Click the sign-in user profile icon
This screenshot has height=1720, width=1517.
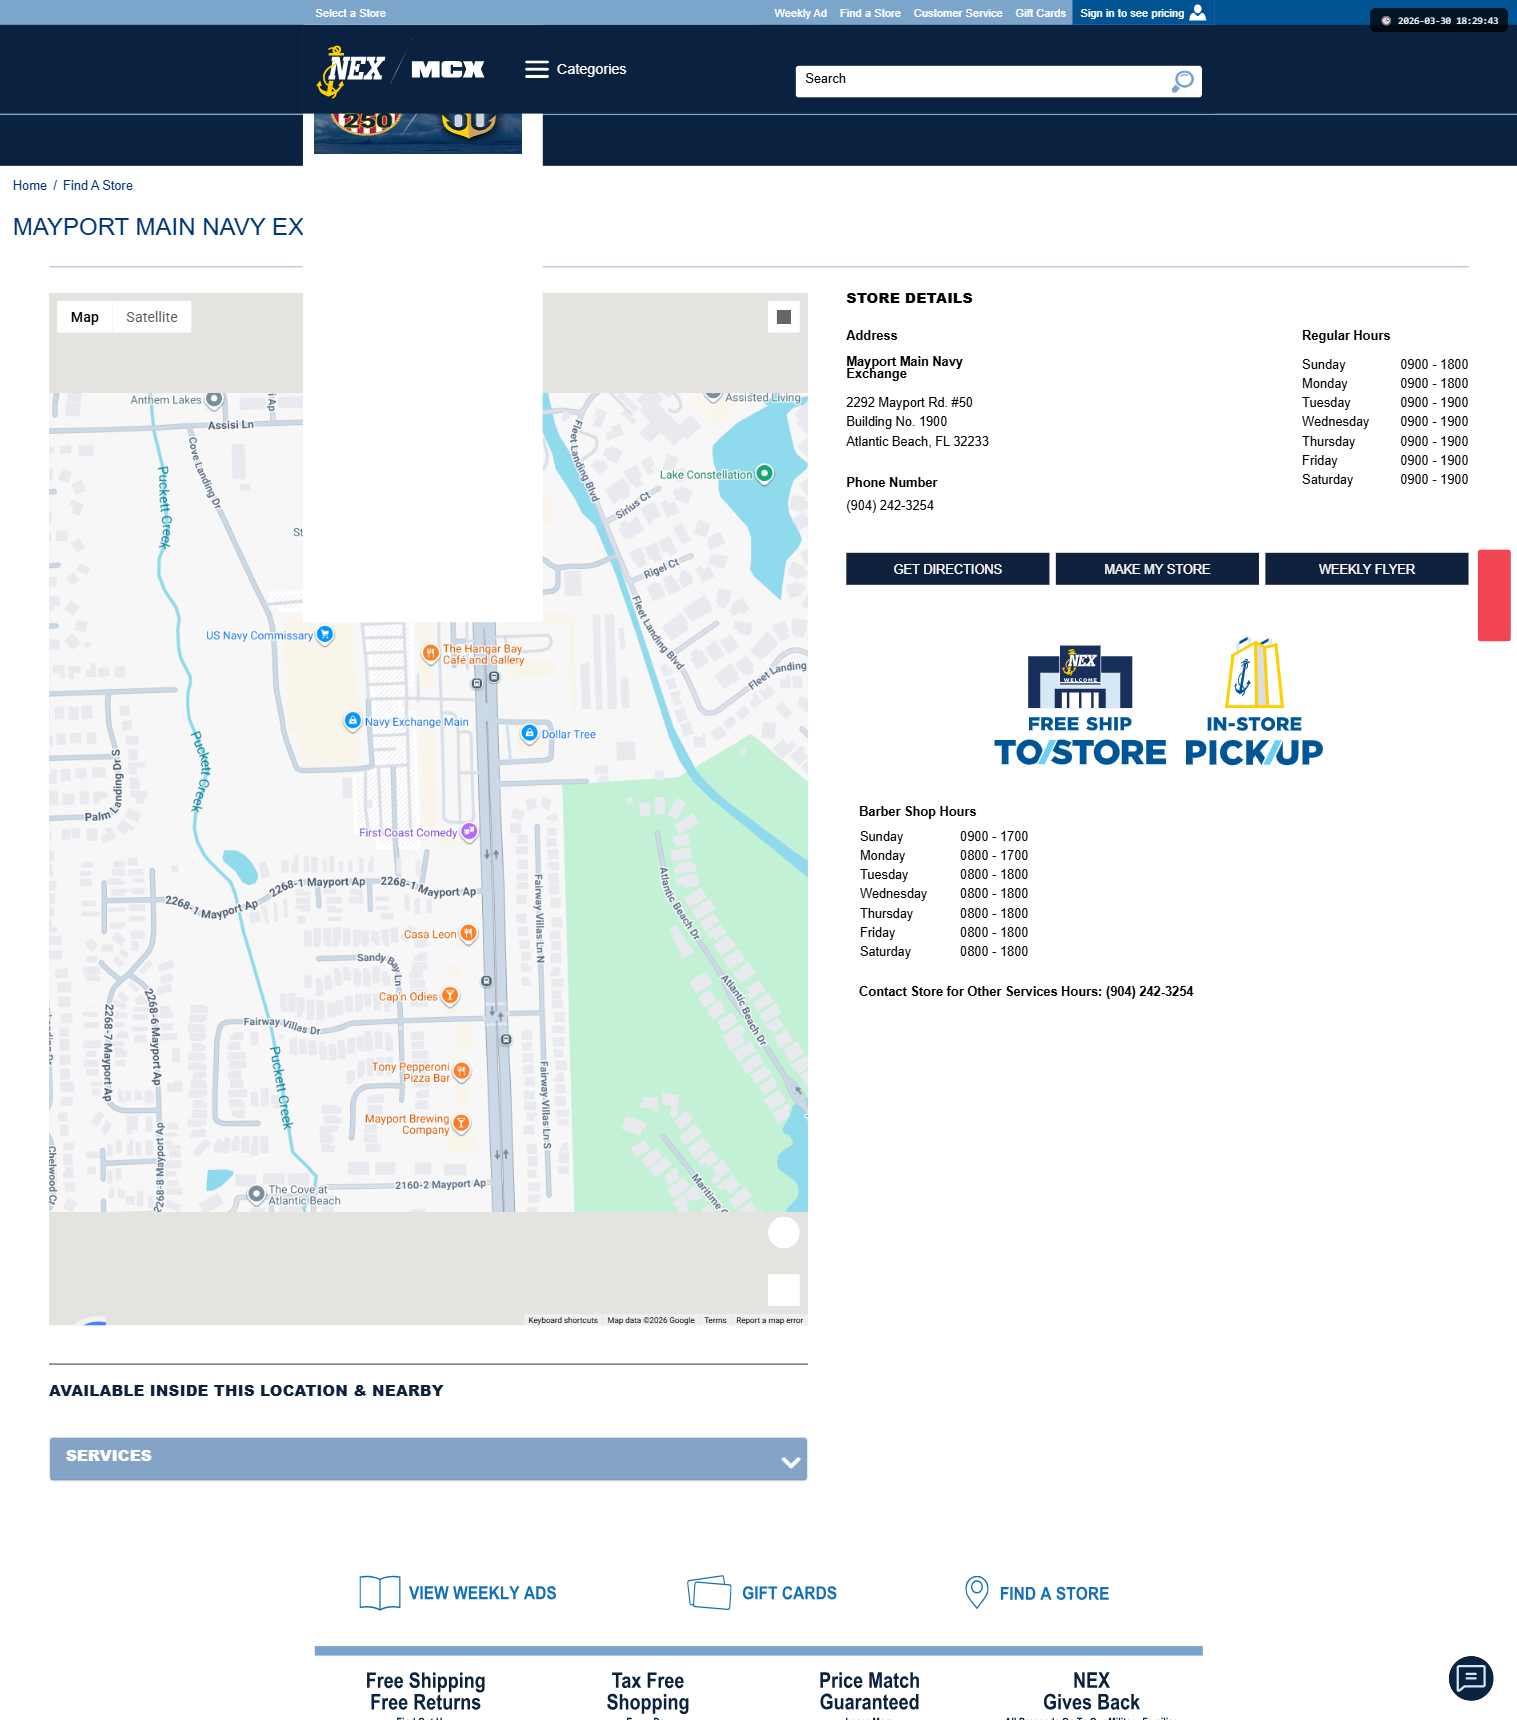pos(1197,12)
